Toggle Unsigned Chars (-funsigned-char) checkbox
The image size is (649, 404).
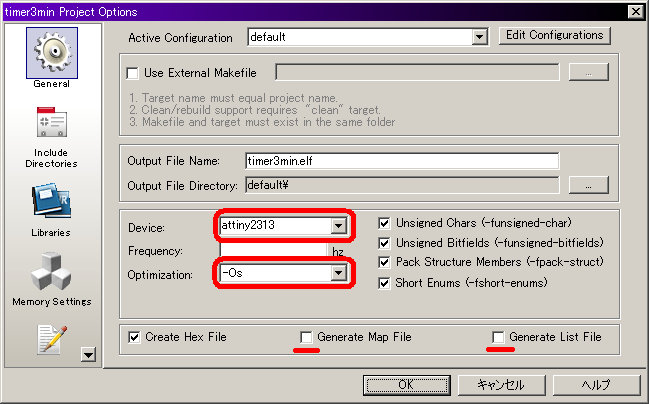(384, 224)
